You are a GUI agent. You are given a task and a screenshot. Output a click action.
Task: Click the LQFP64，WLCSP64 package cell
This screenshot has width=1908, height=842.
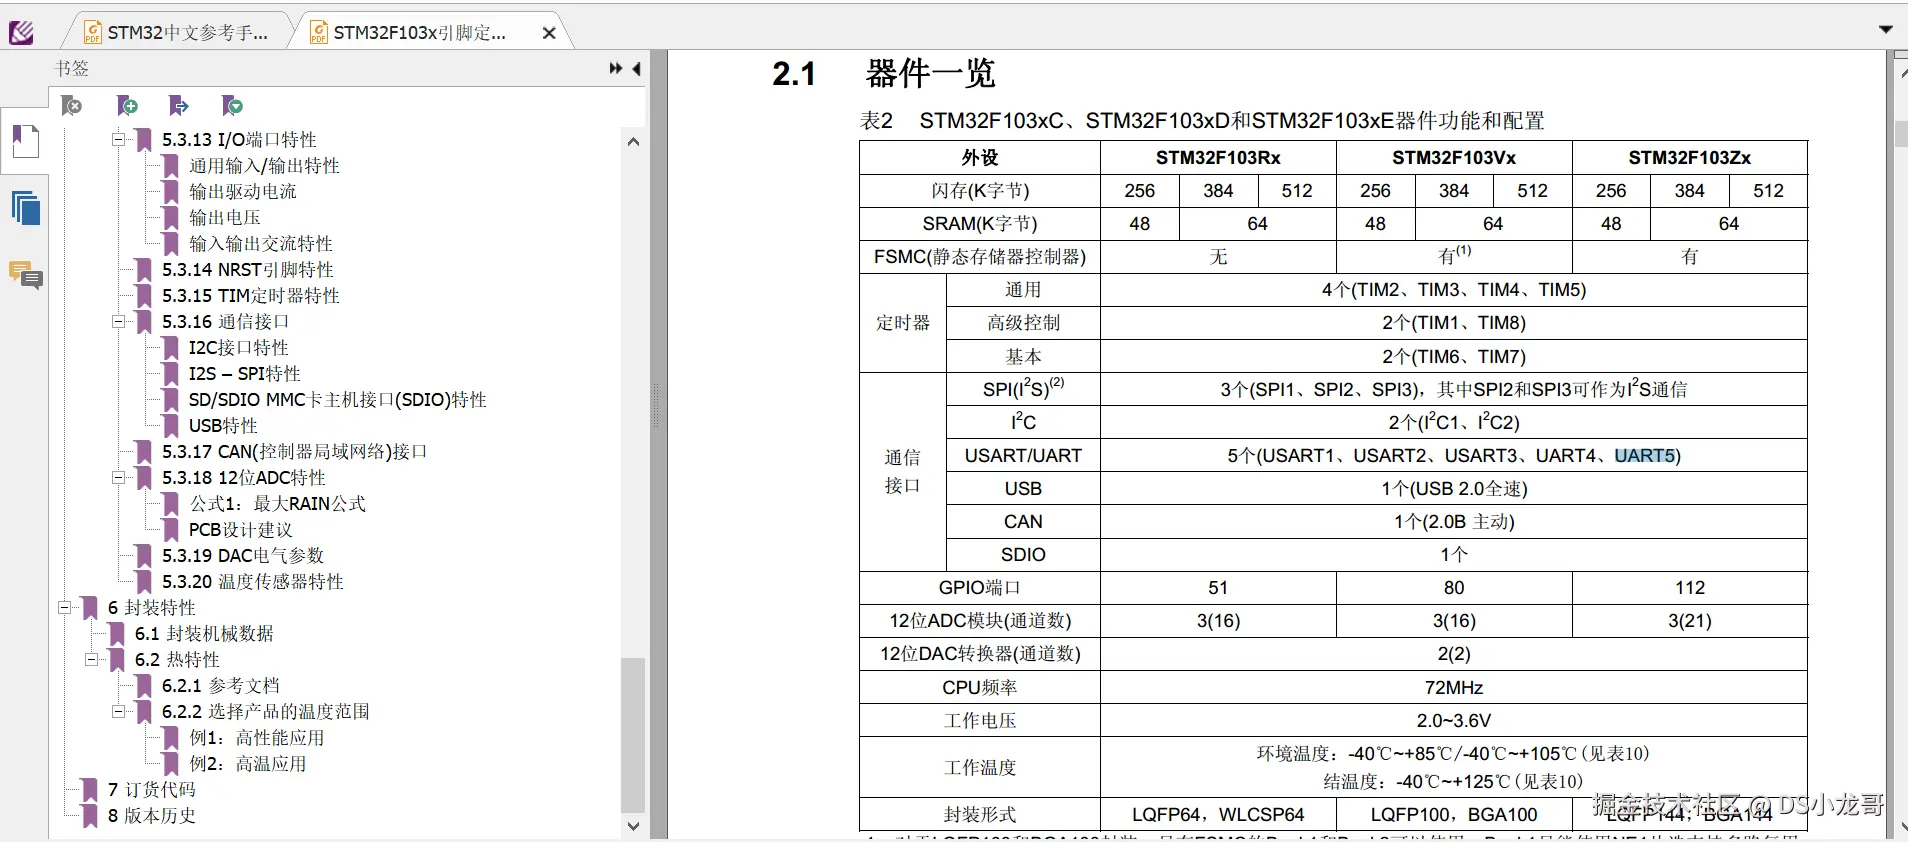coord(1218,815)
